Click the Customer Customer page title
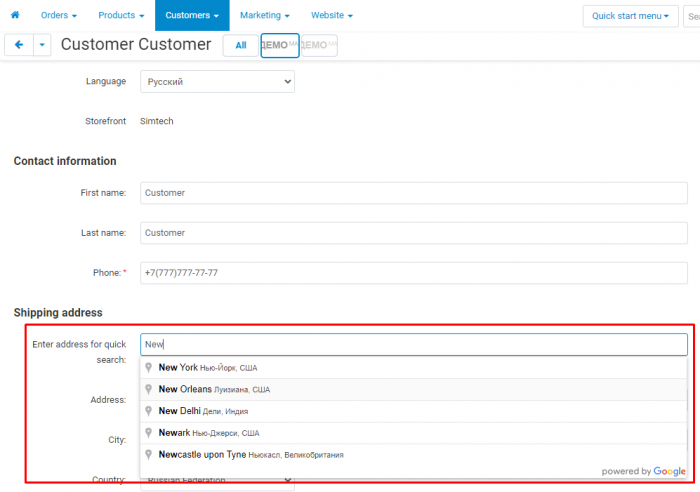Image resolution: width=700 pixels, height=492 pixels. 136,45
